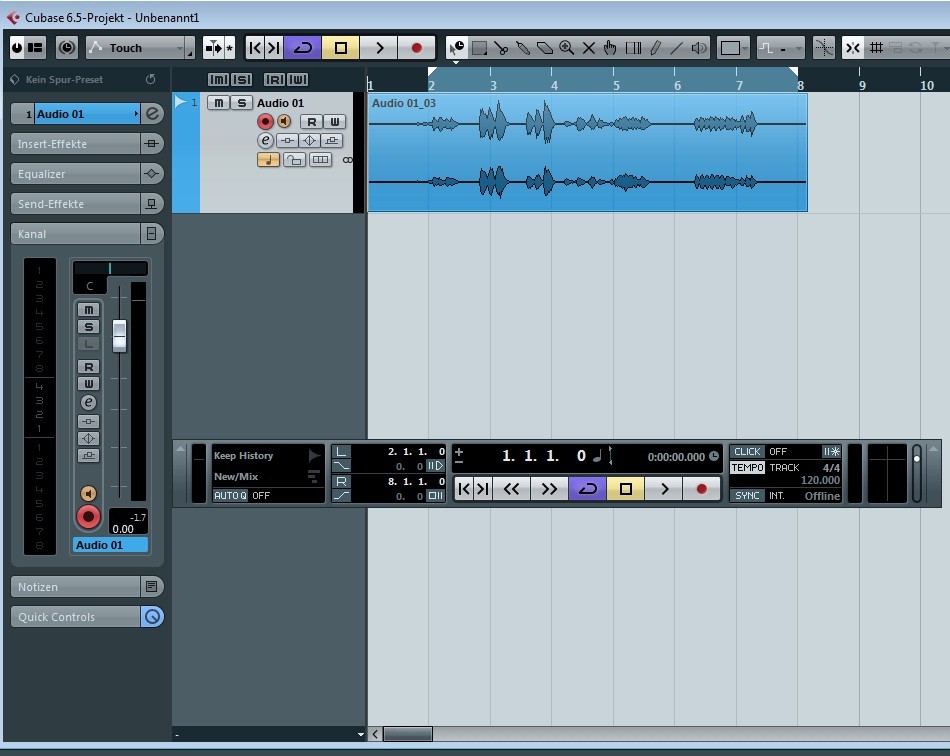Select the Mute (X) tool in toolbar
The image size is (950, 756).
point(588,48)
